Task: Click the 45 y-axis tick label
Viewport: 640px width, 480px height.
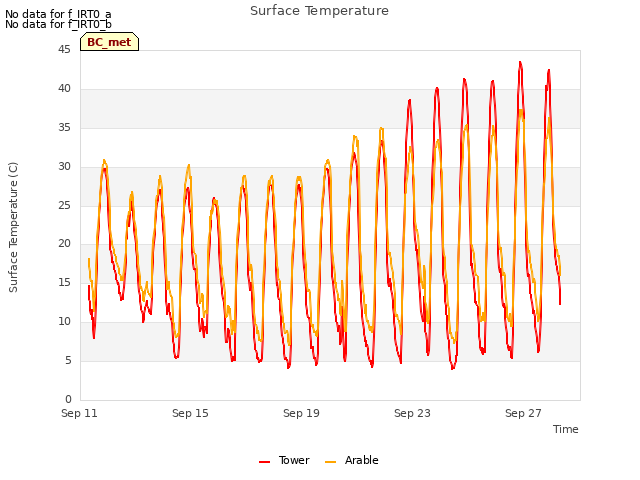Action: (64, 50)
